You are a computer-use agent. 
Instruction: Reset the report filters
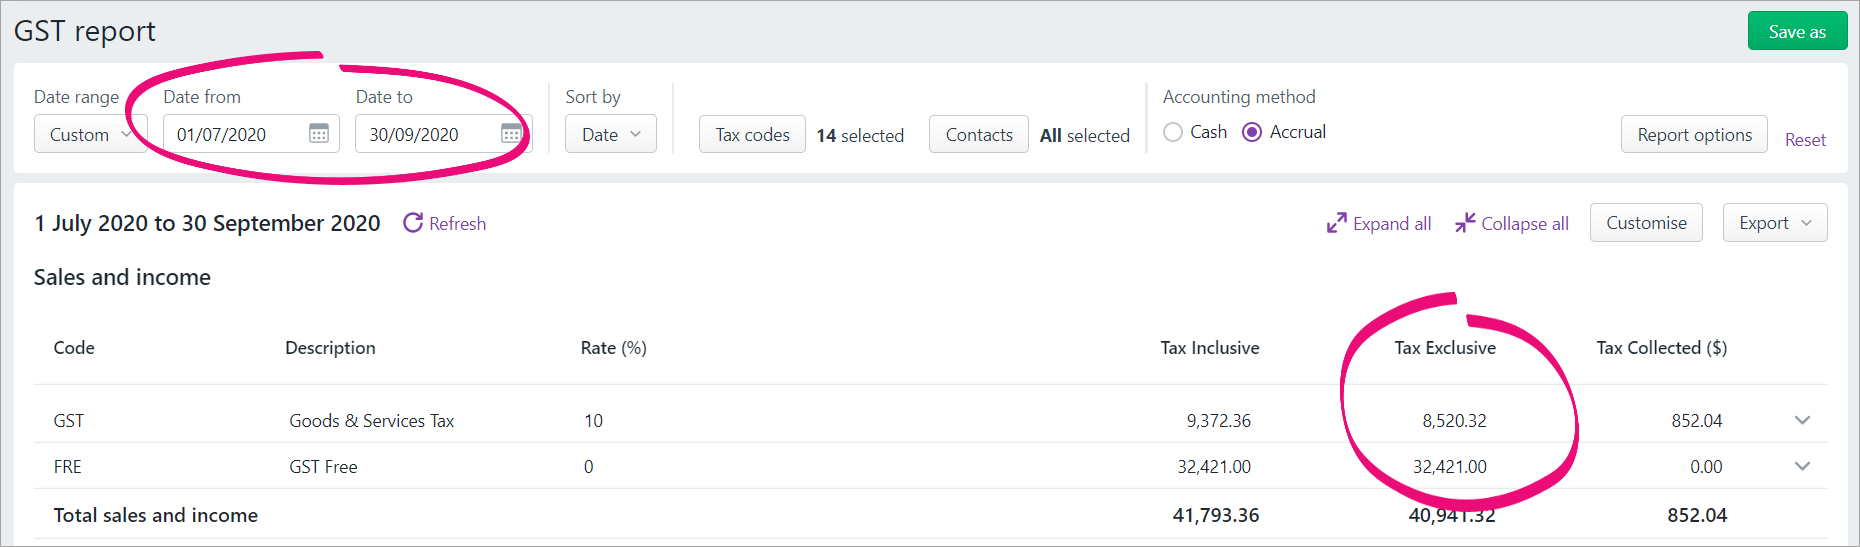tap(1805, 140)
